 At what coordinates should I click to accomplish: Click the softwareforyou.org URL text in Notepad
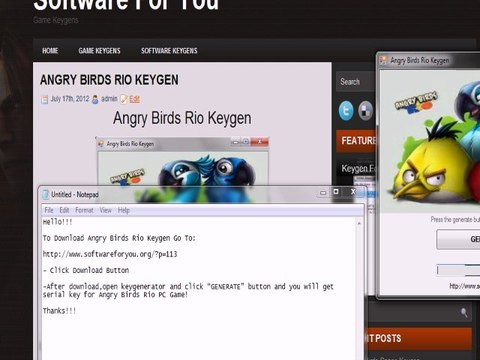coord(110,254)
